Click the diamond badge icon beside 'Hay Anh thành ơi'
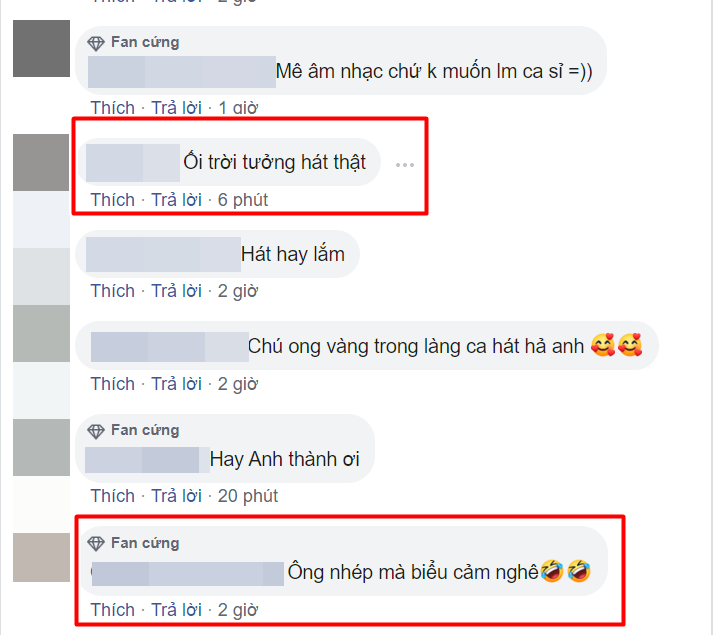This screenshot has width=714, height=635. tap(96, 431)
